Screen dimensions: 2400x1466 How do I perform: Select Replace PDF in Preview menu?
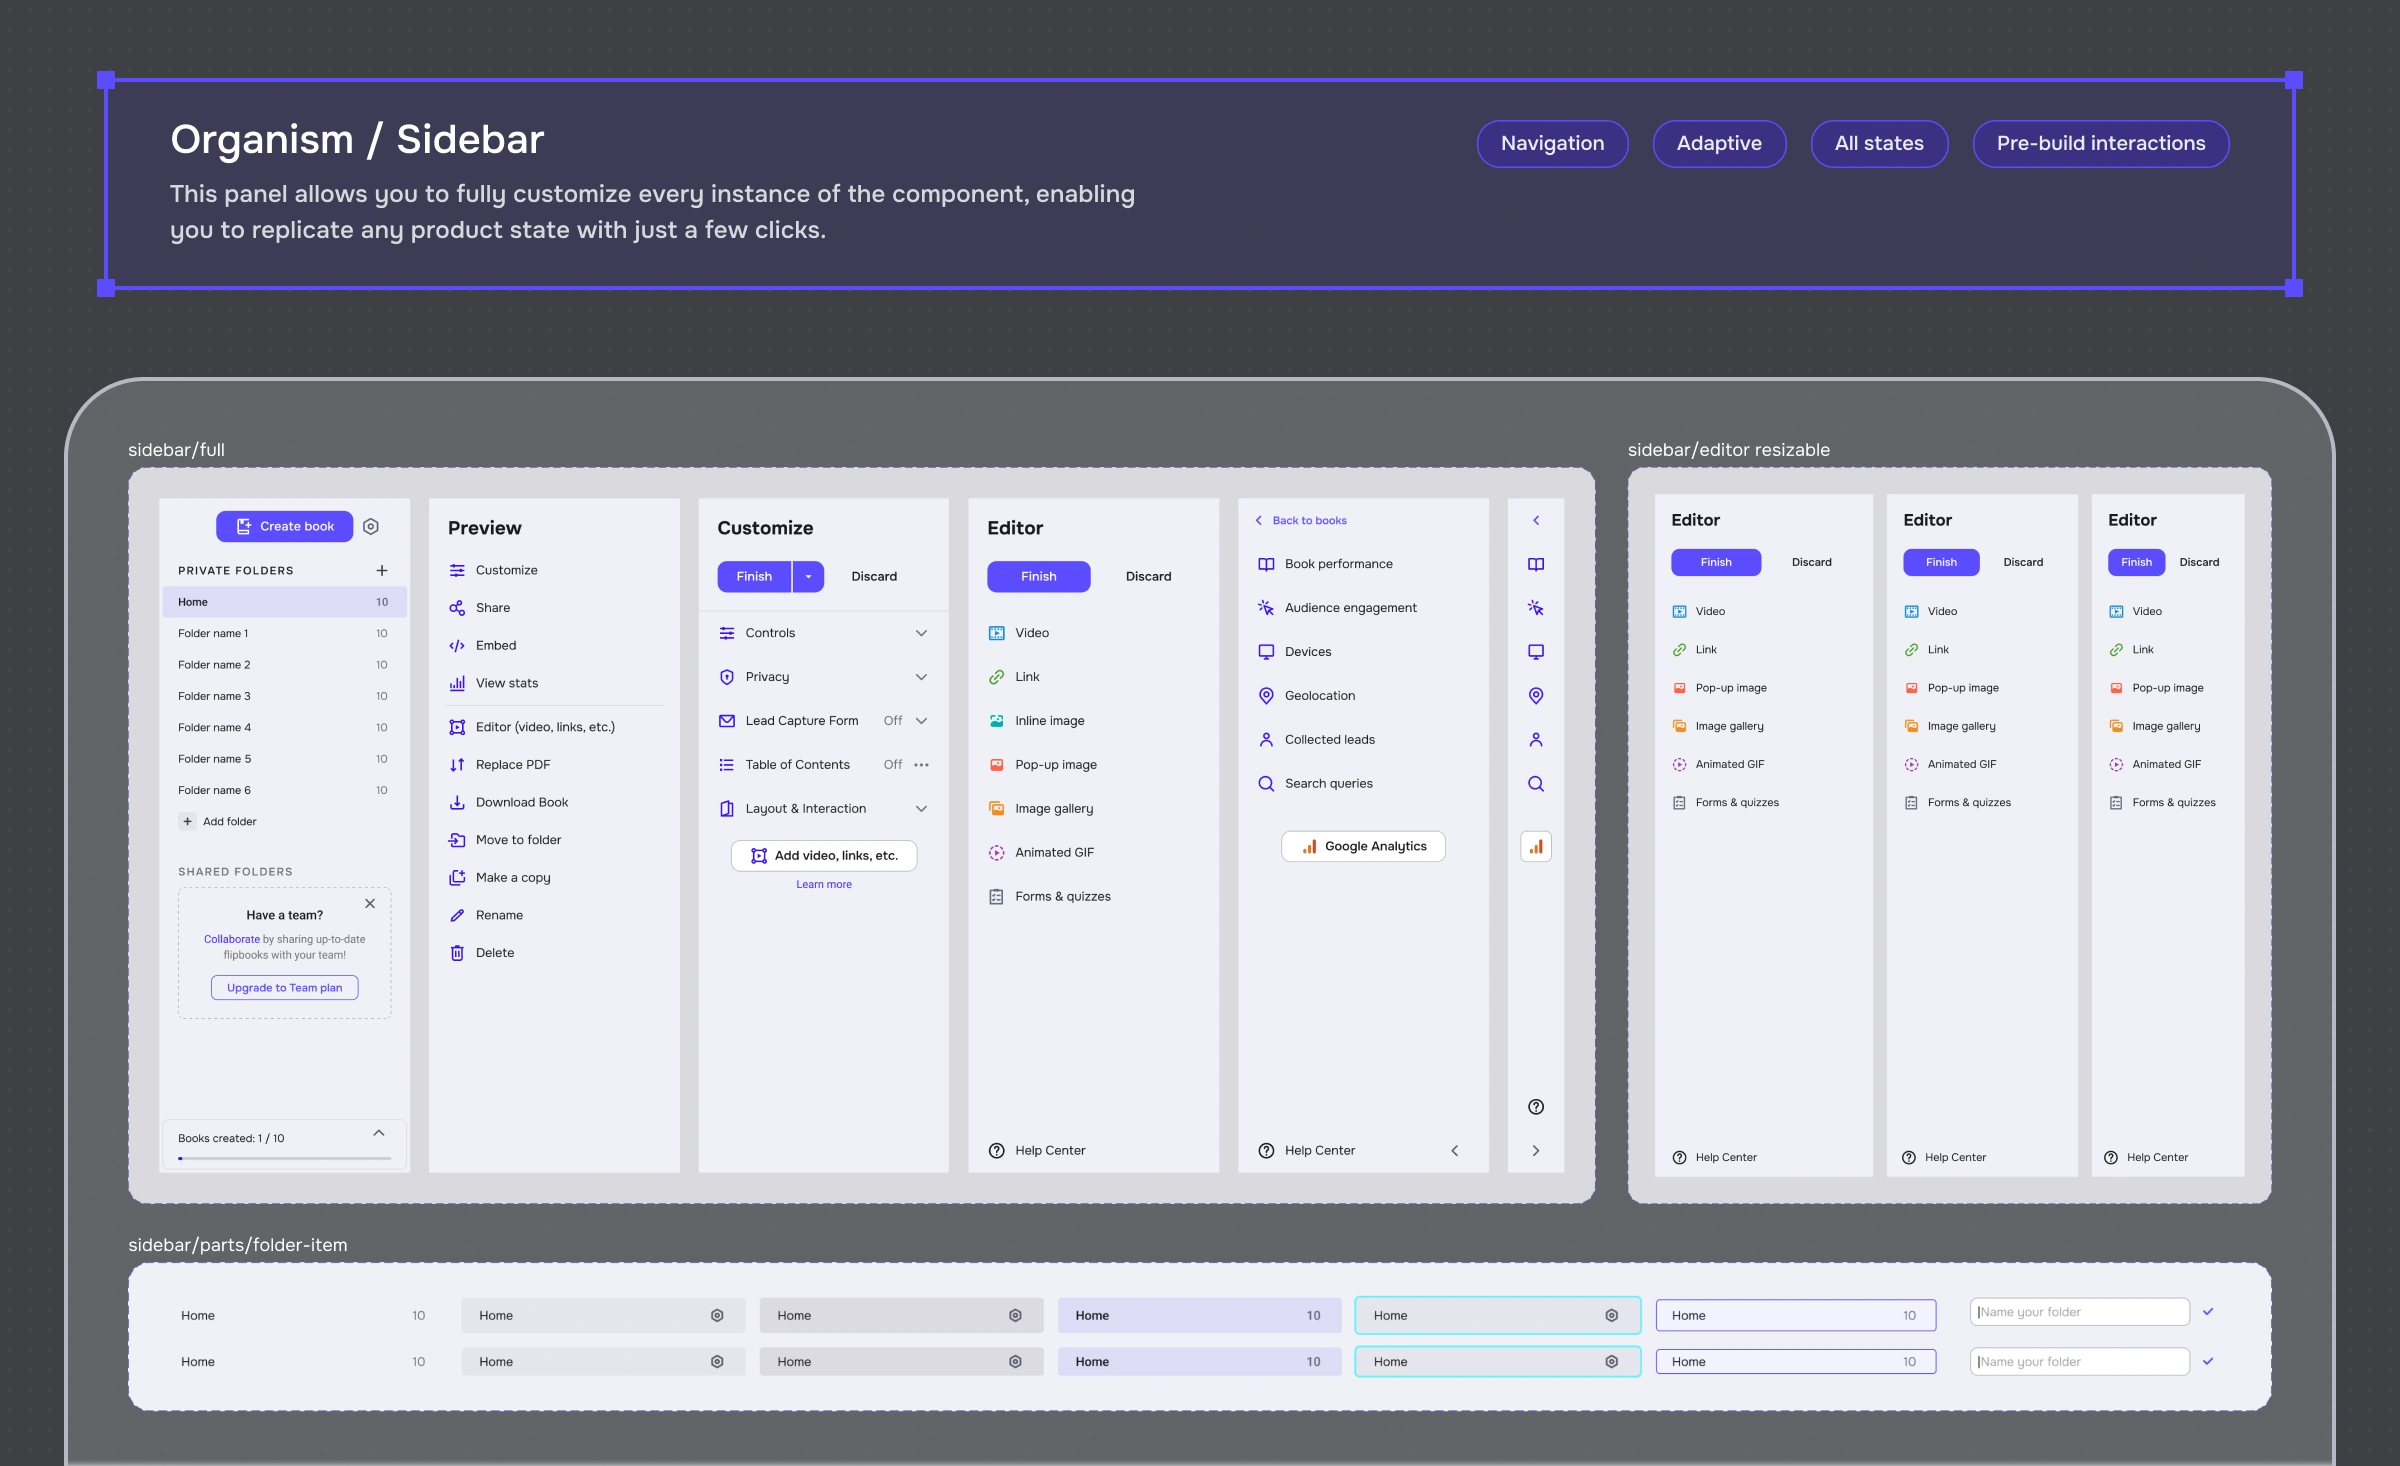512,764
